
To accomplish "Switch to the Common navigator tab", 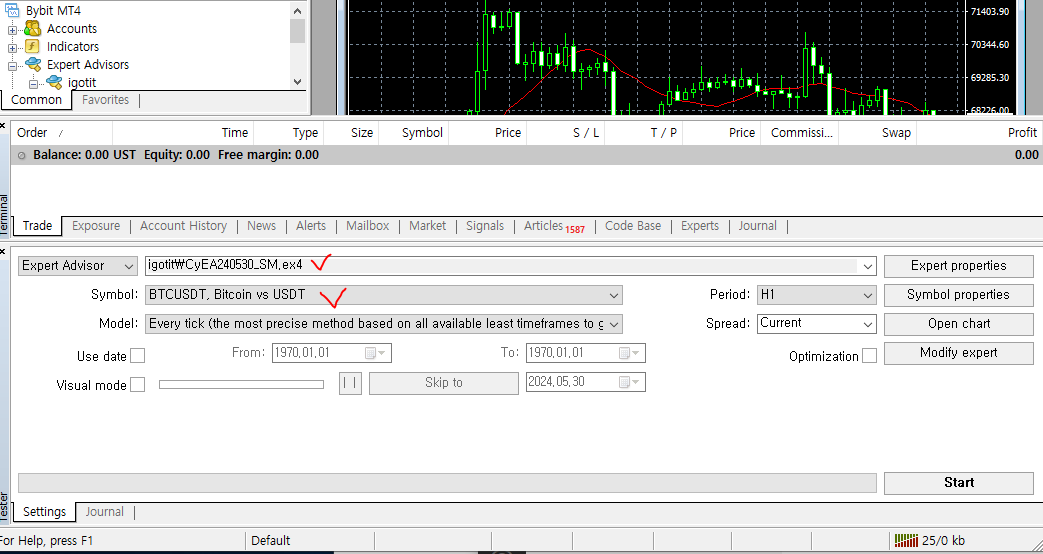I will click(36, 100).
